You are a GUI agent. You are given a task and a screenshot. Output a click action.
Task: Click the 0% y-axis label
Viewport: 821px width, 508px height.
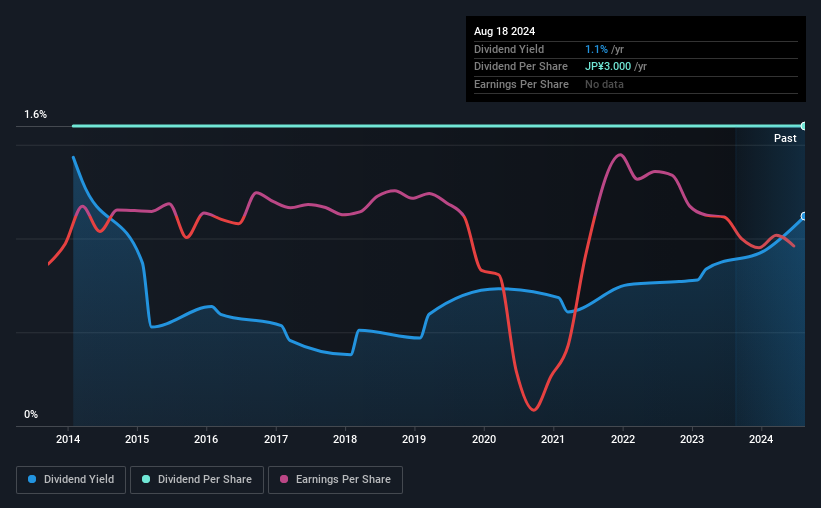point(31,414)
